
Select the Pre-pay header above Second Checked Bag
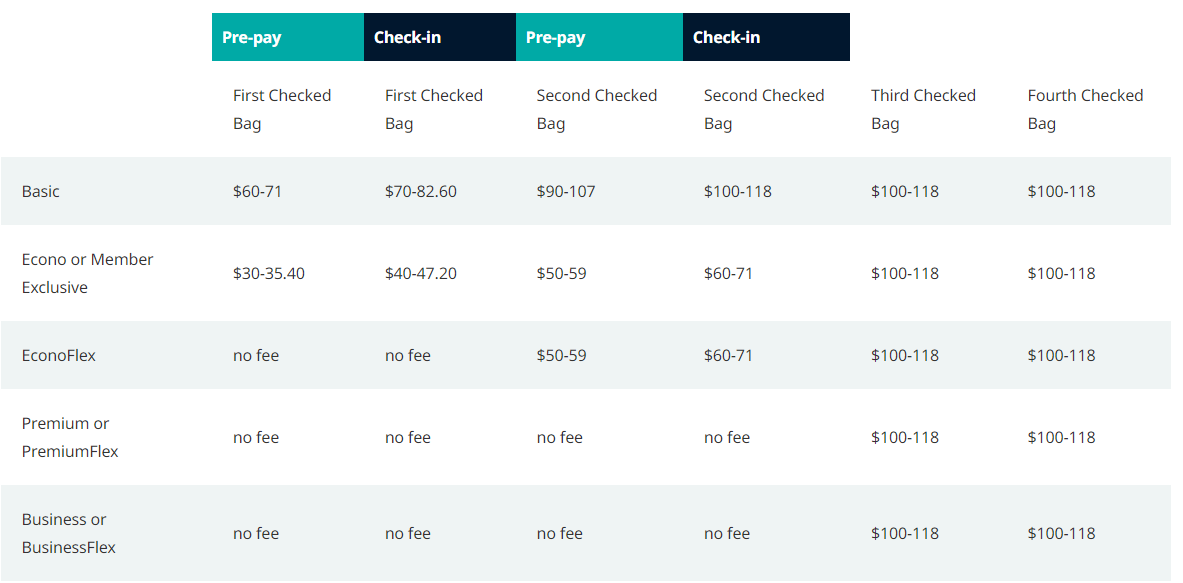point(556,38)
